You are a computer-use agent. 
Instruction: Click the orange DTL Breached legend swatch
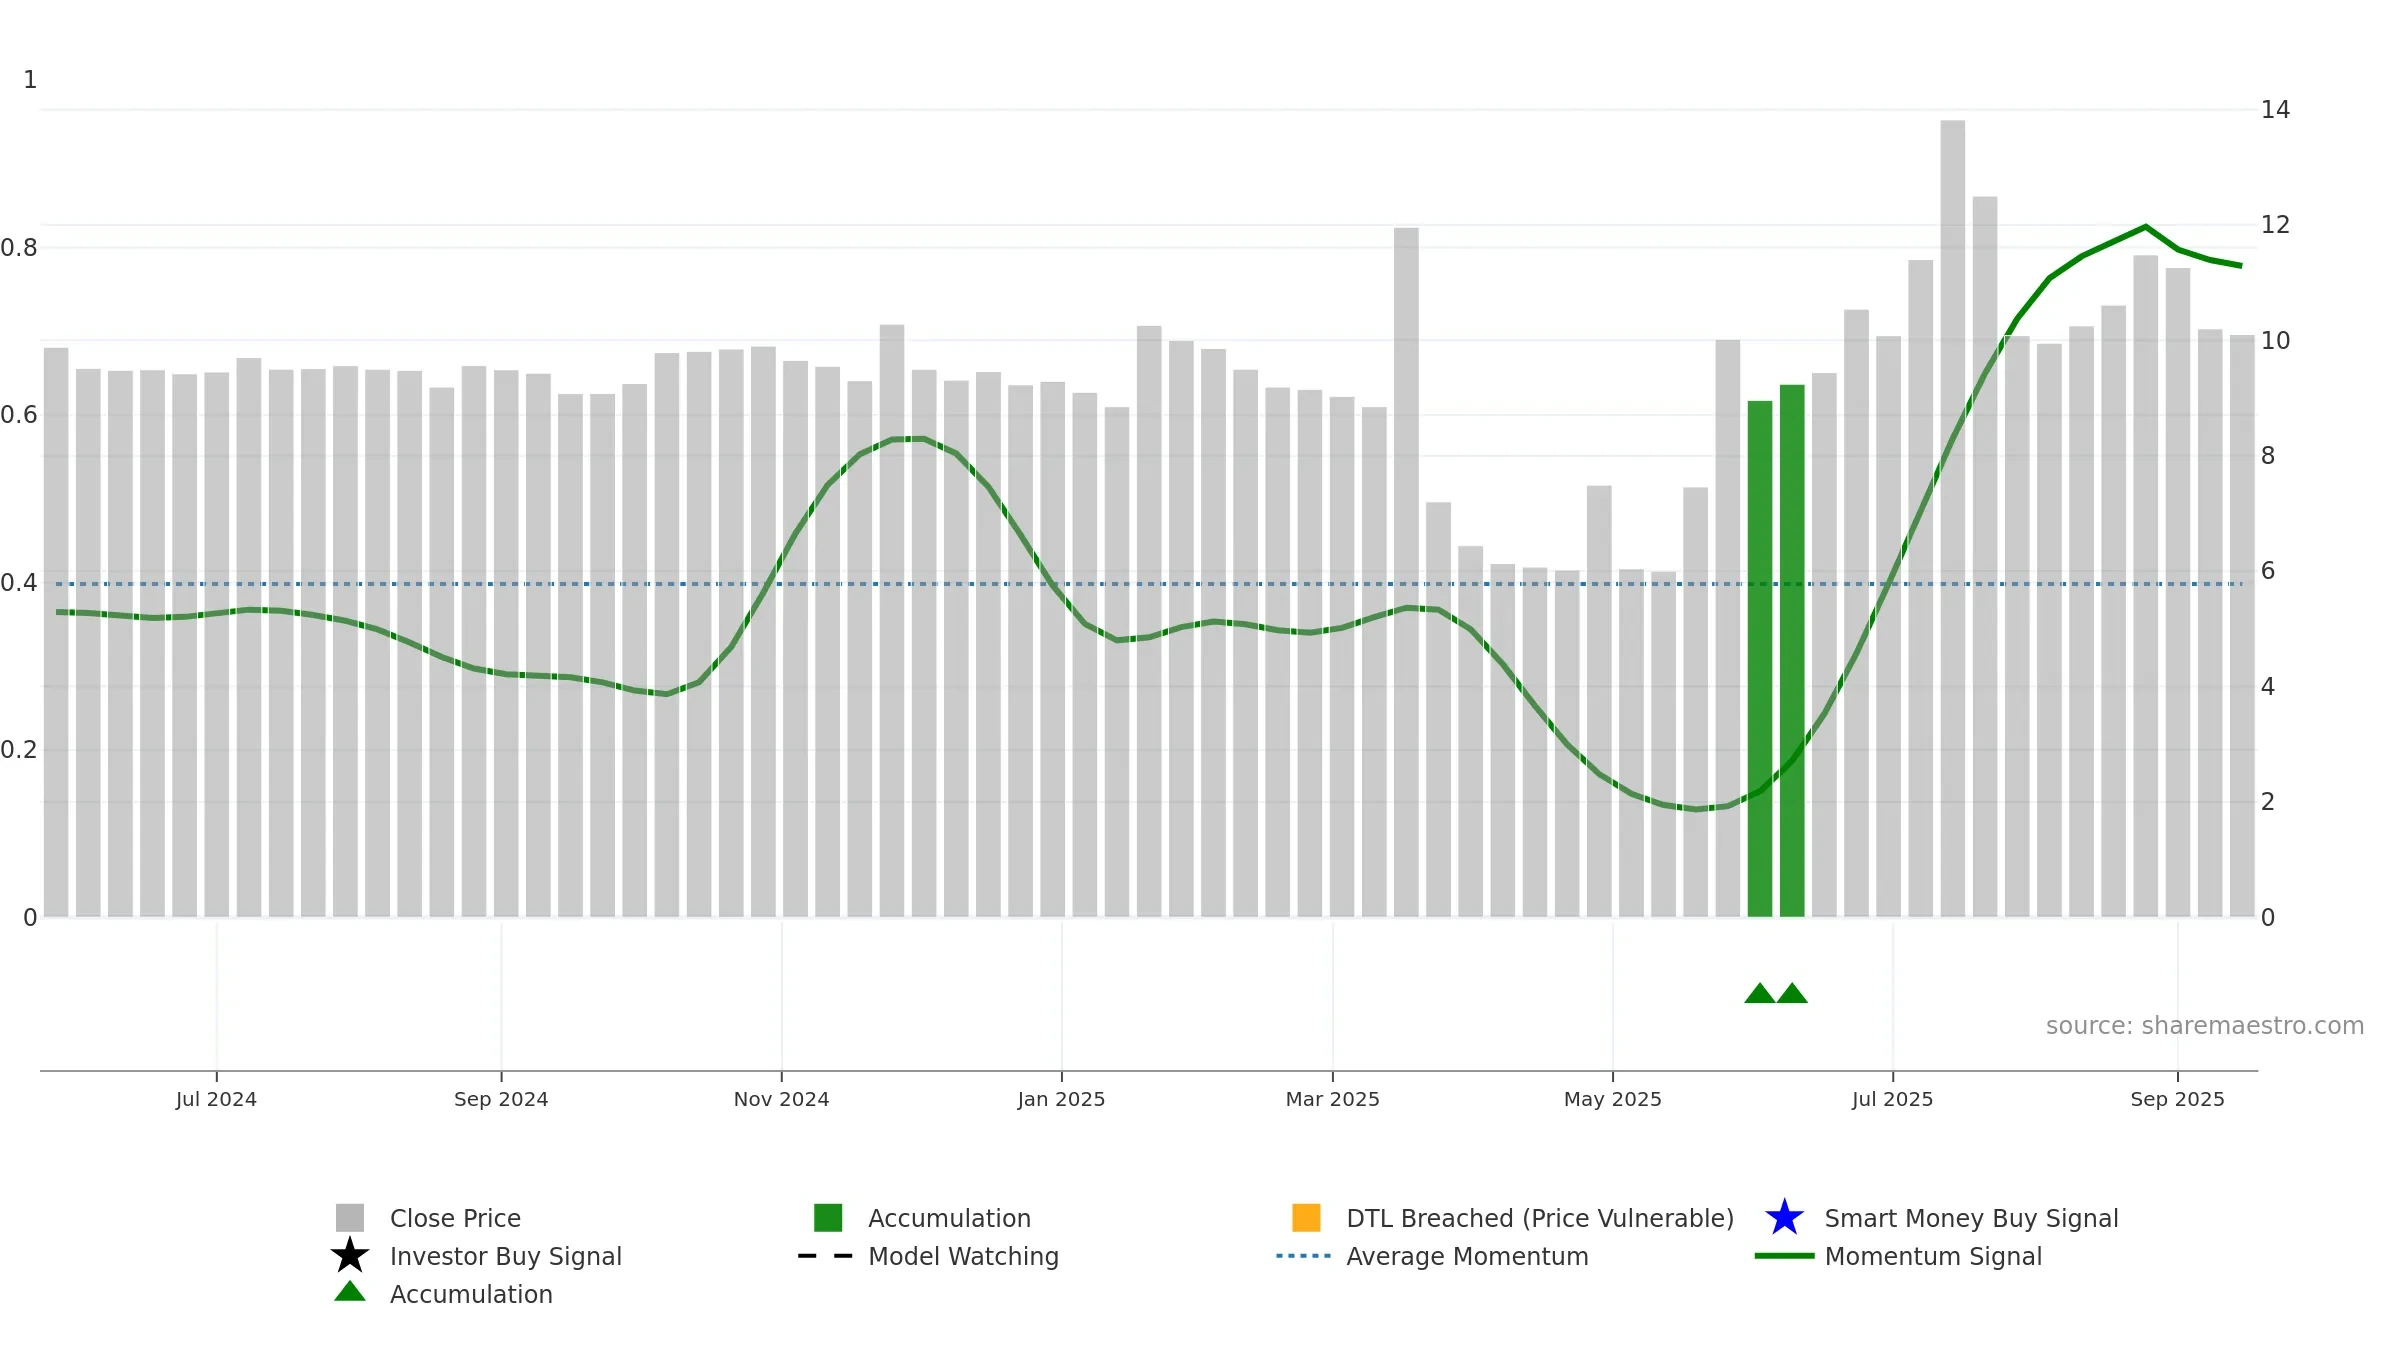[1306, 1218]
